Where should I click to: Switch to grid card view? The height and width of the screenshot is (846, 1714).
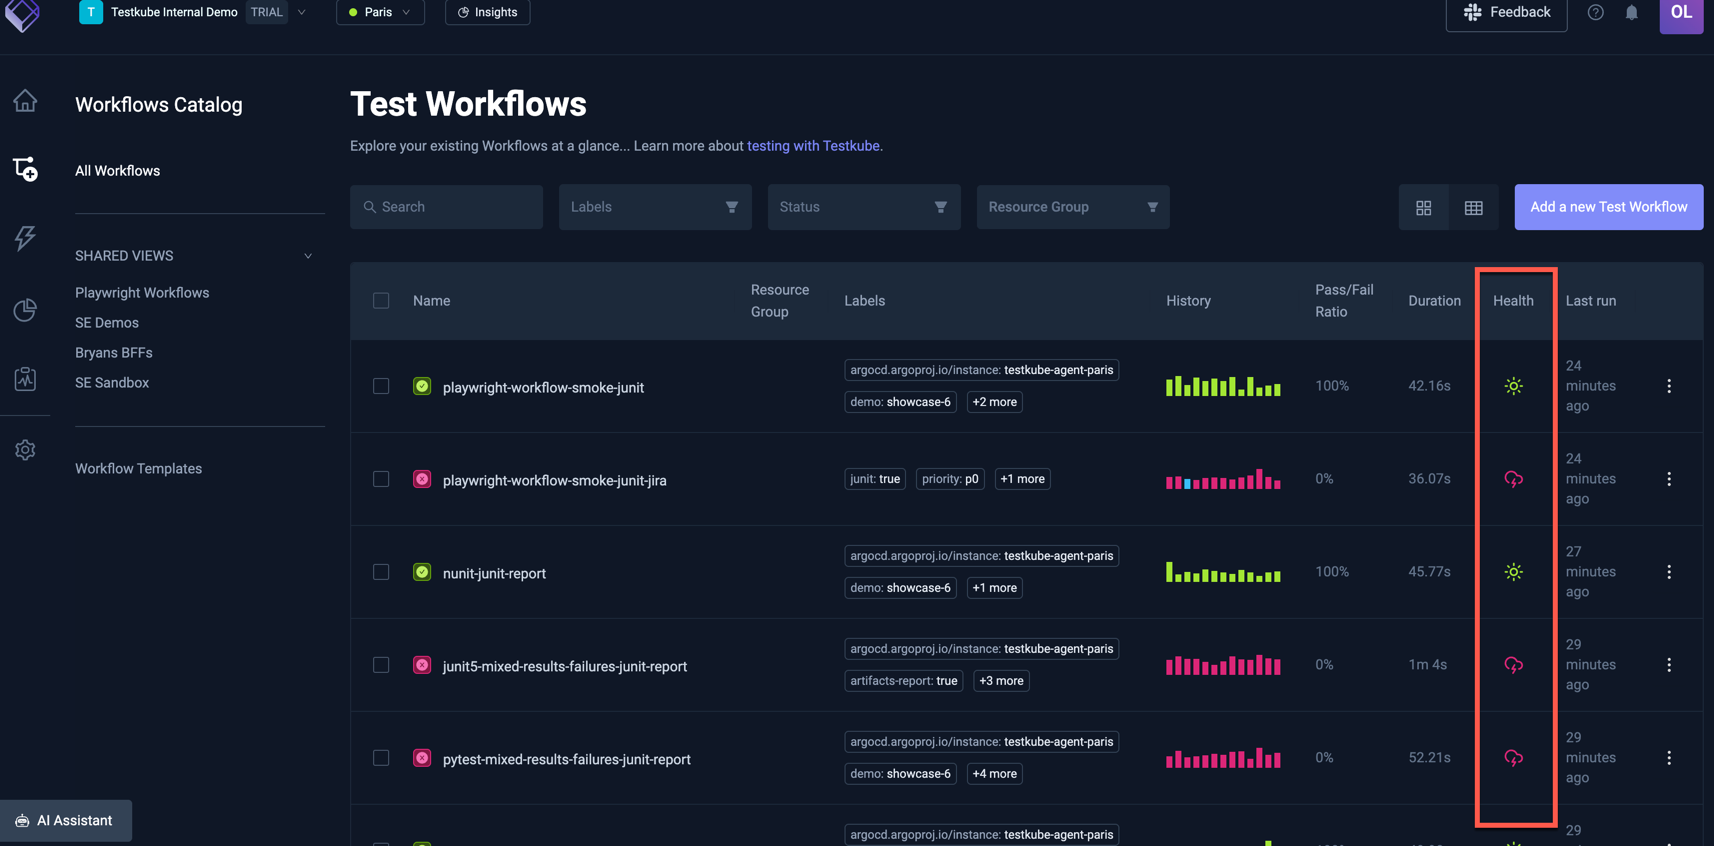(1423, 208)
